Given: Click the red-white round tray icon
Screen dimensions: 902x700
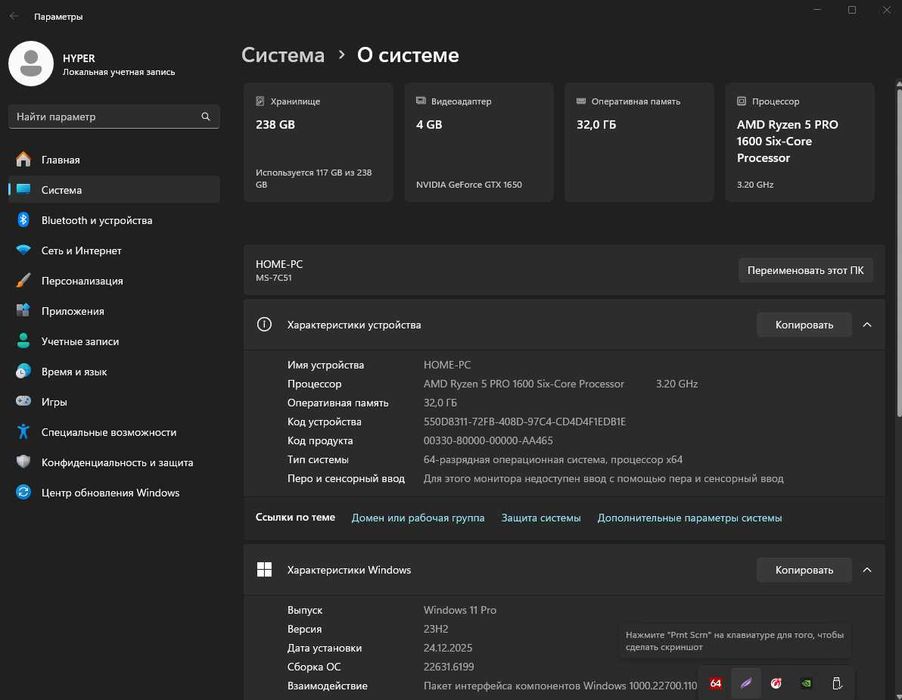Looking at the screenshot, I should click(x=776, y=683).
